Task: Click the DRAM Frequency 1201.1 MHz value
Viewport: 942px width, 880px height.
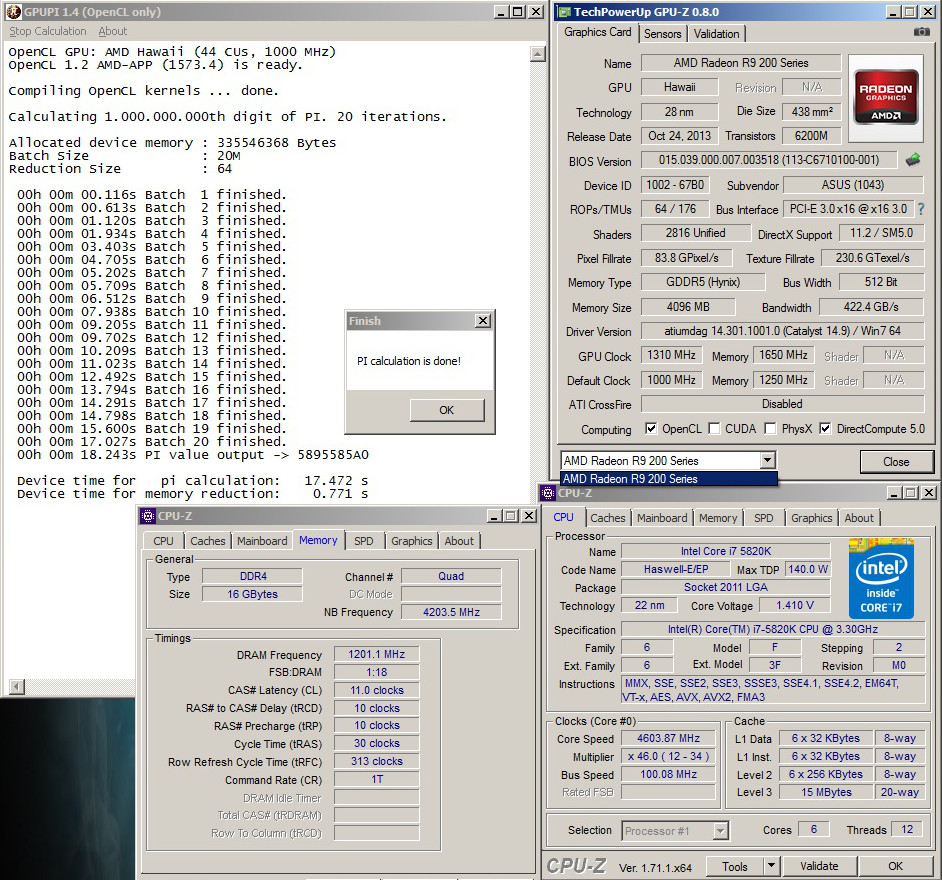Action: coord(377,654)
